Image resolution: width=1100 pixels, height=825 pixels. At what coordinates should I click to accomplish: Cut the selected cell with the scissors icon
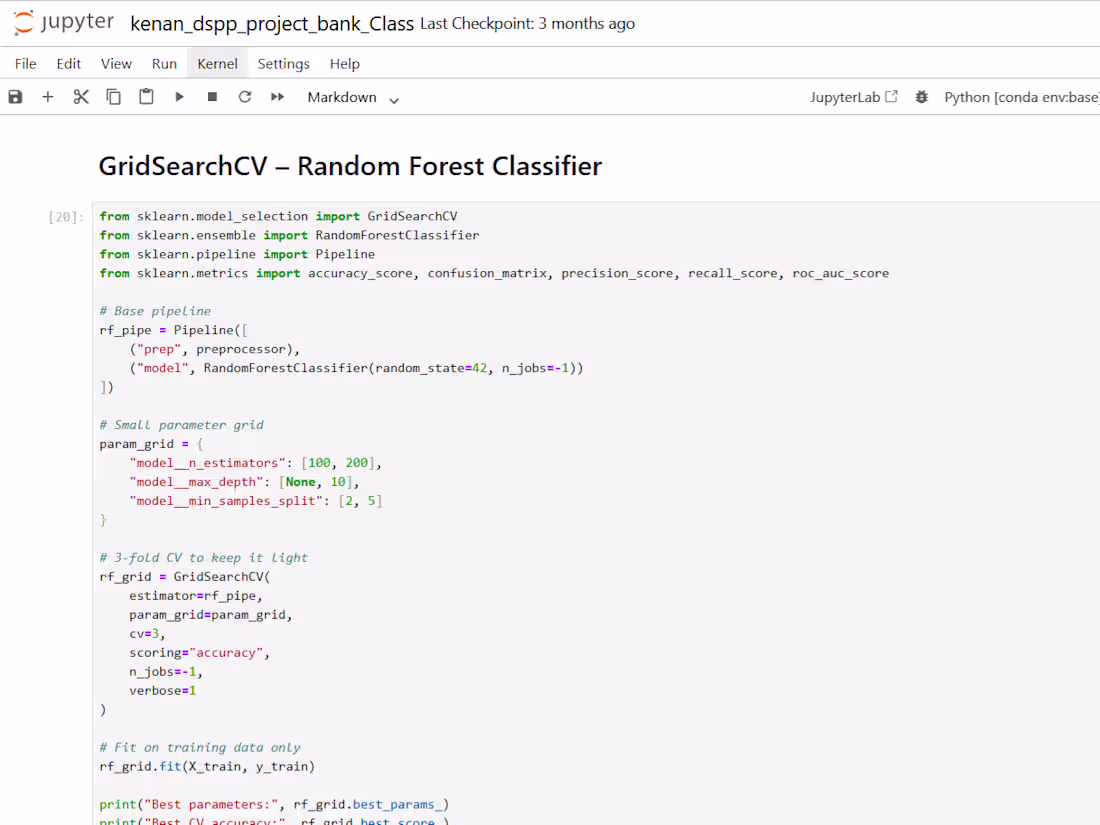pos(81,97)
